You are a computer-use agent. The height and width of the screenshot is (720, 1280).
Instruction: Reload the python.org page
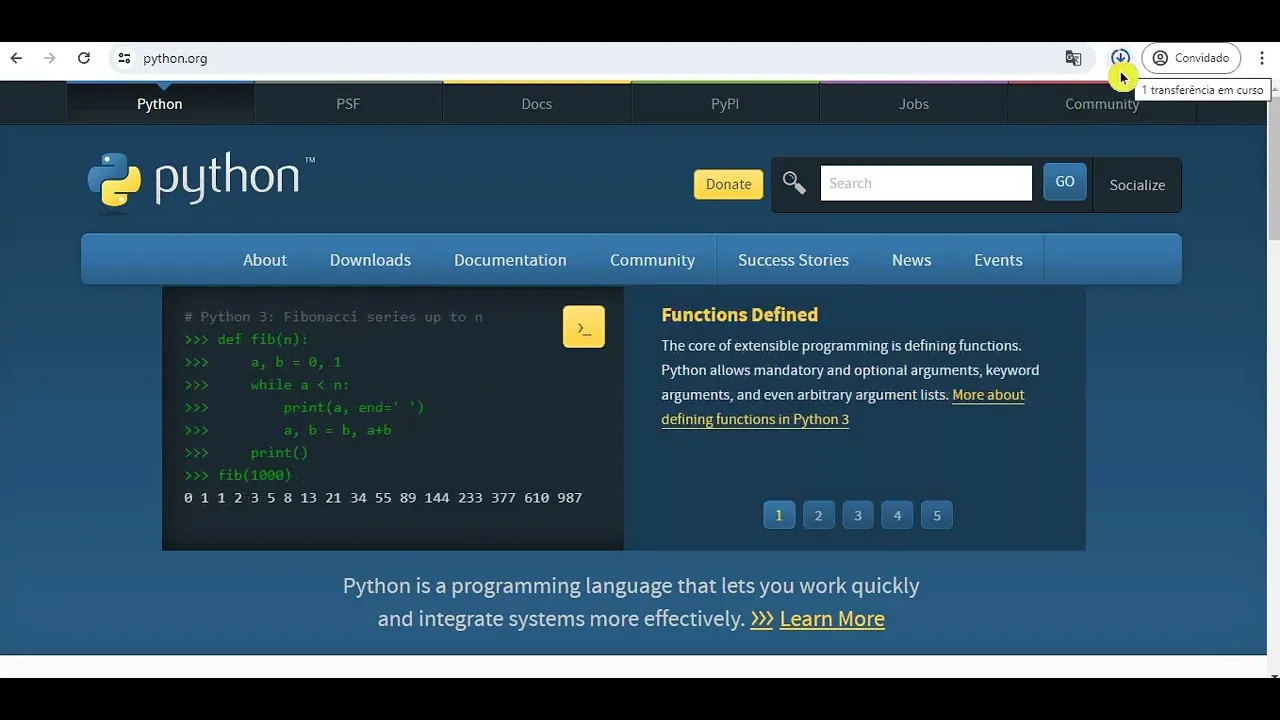[x=84, y=58]
